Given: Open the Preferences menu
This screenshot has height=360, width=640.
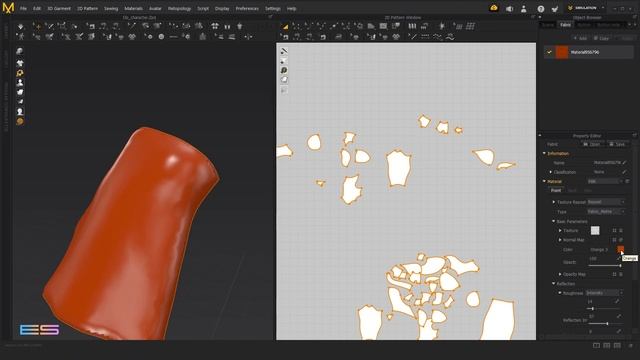Looking at the screenshot, I should coord(247,9).
